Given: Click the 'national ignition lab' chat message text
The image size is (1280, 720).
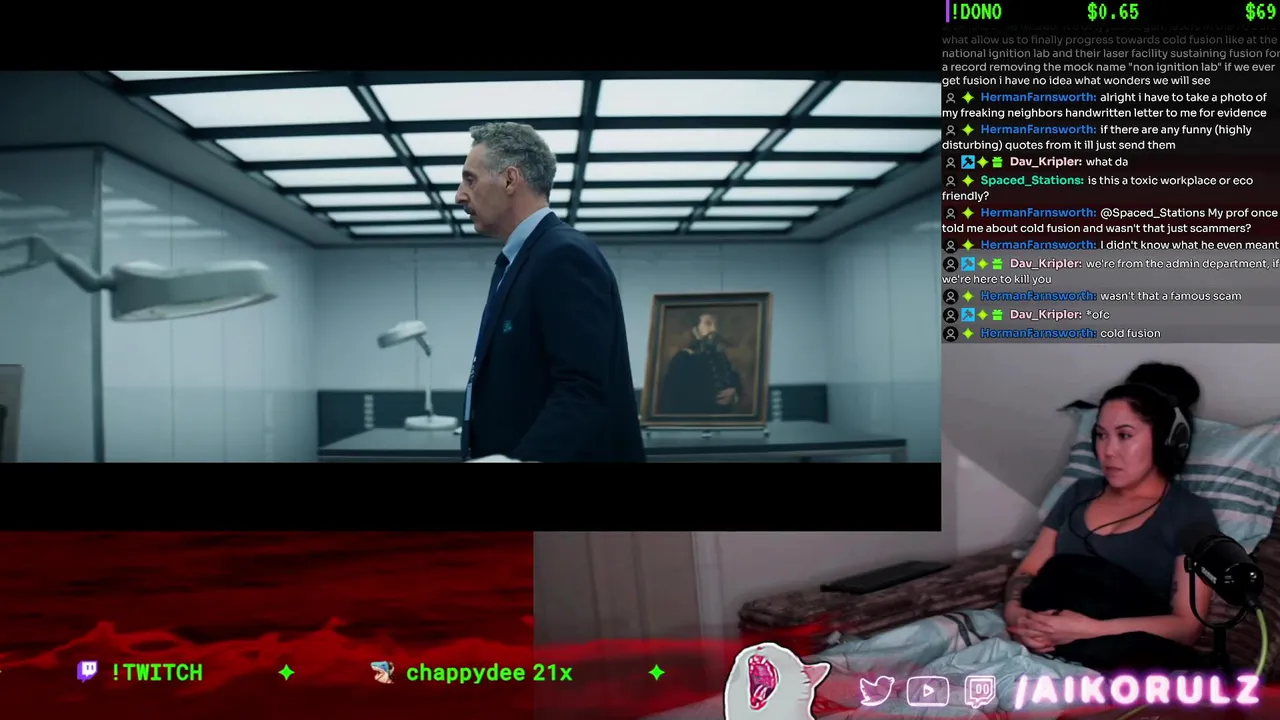Looking at the screenshot, I should pyautogui.click(x=1110, y=60).
